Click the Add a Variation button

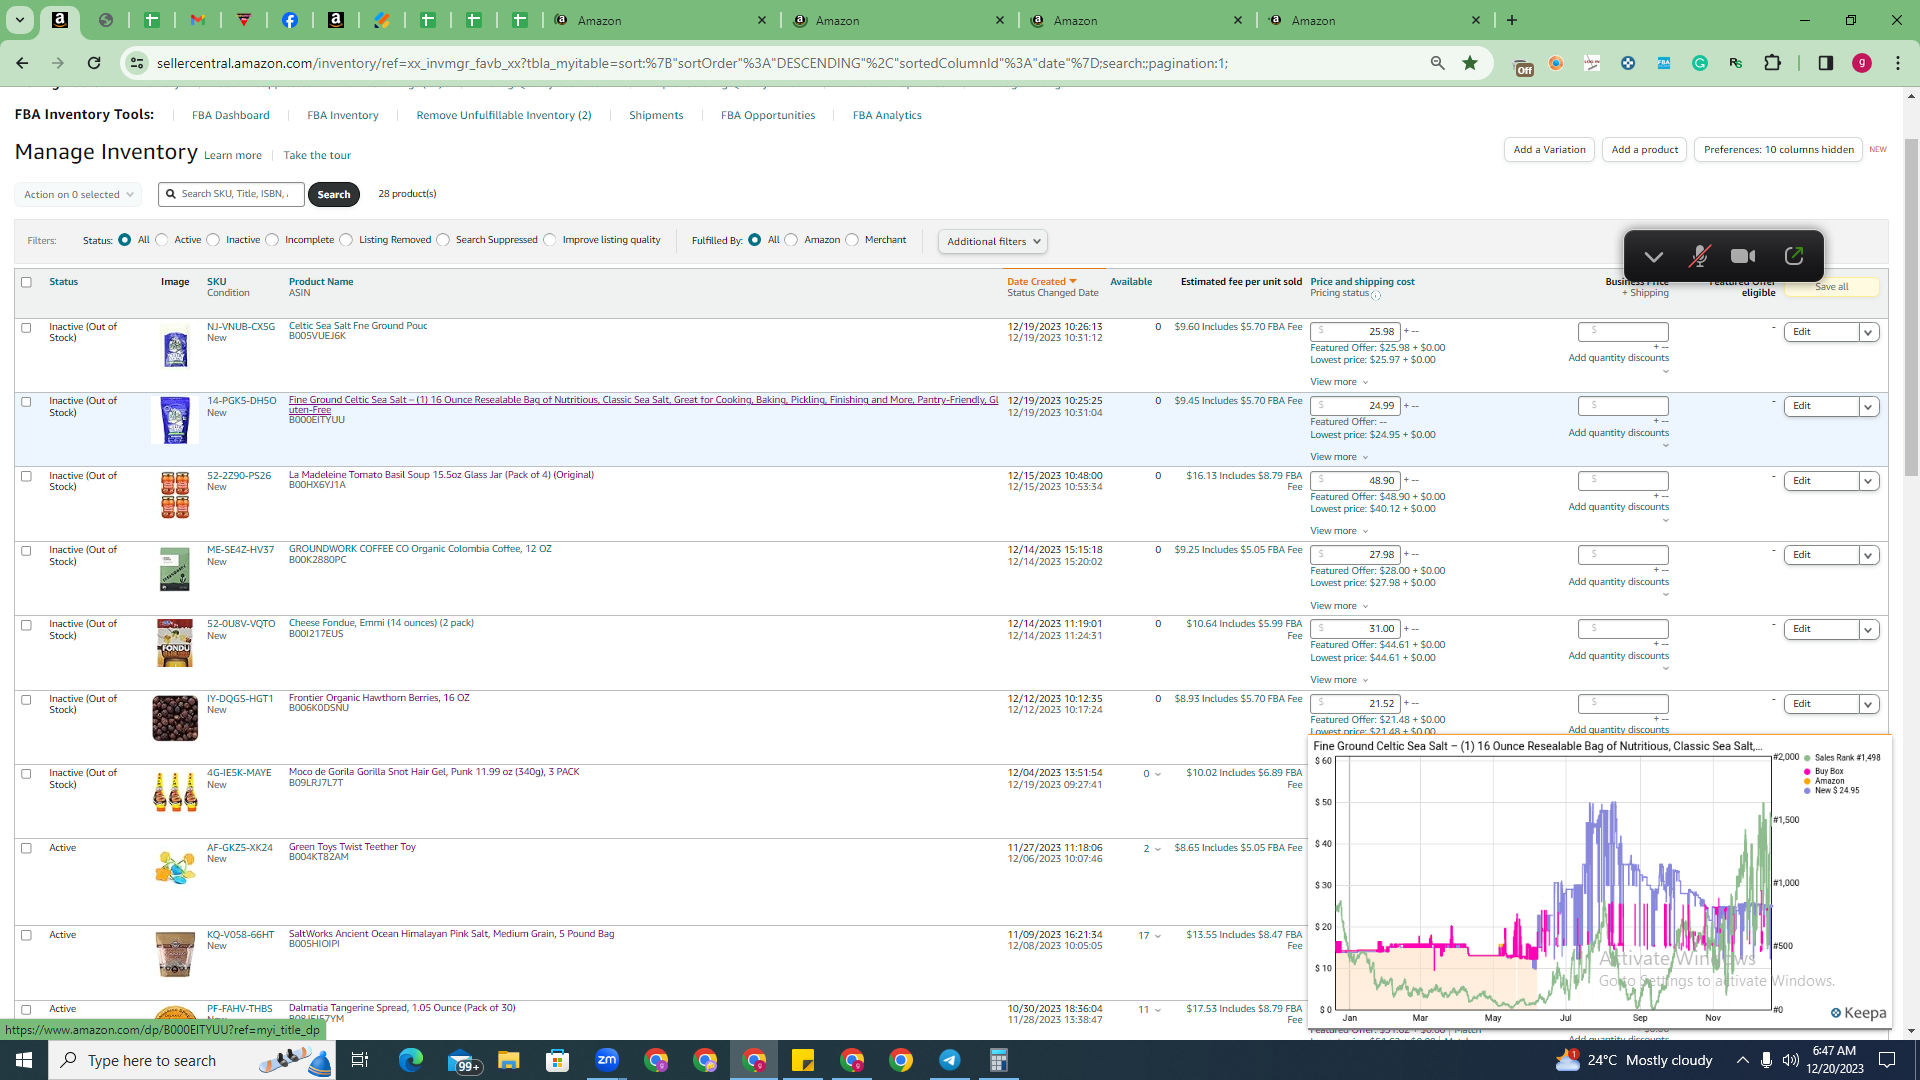[x=1549, y=150]
